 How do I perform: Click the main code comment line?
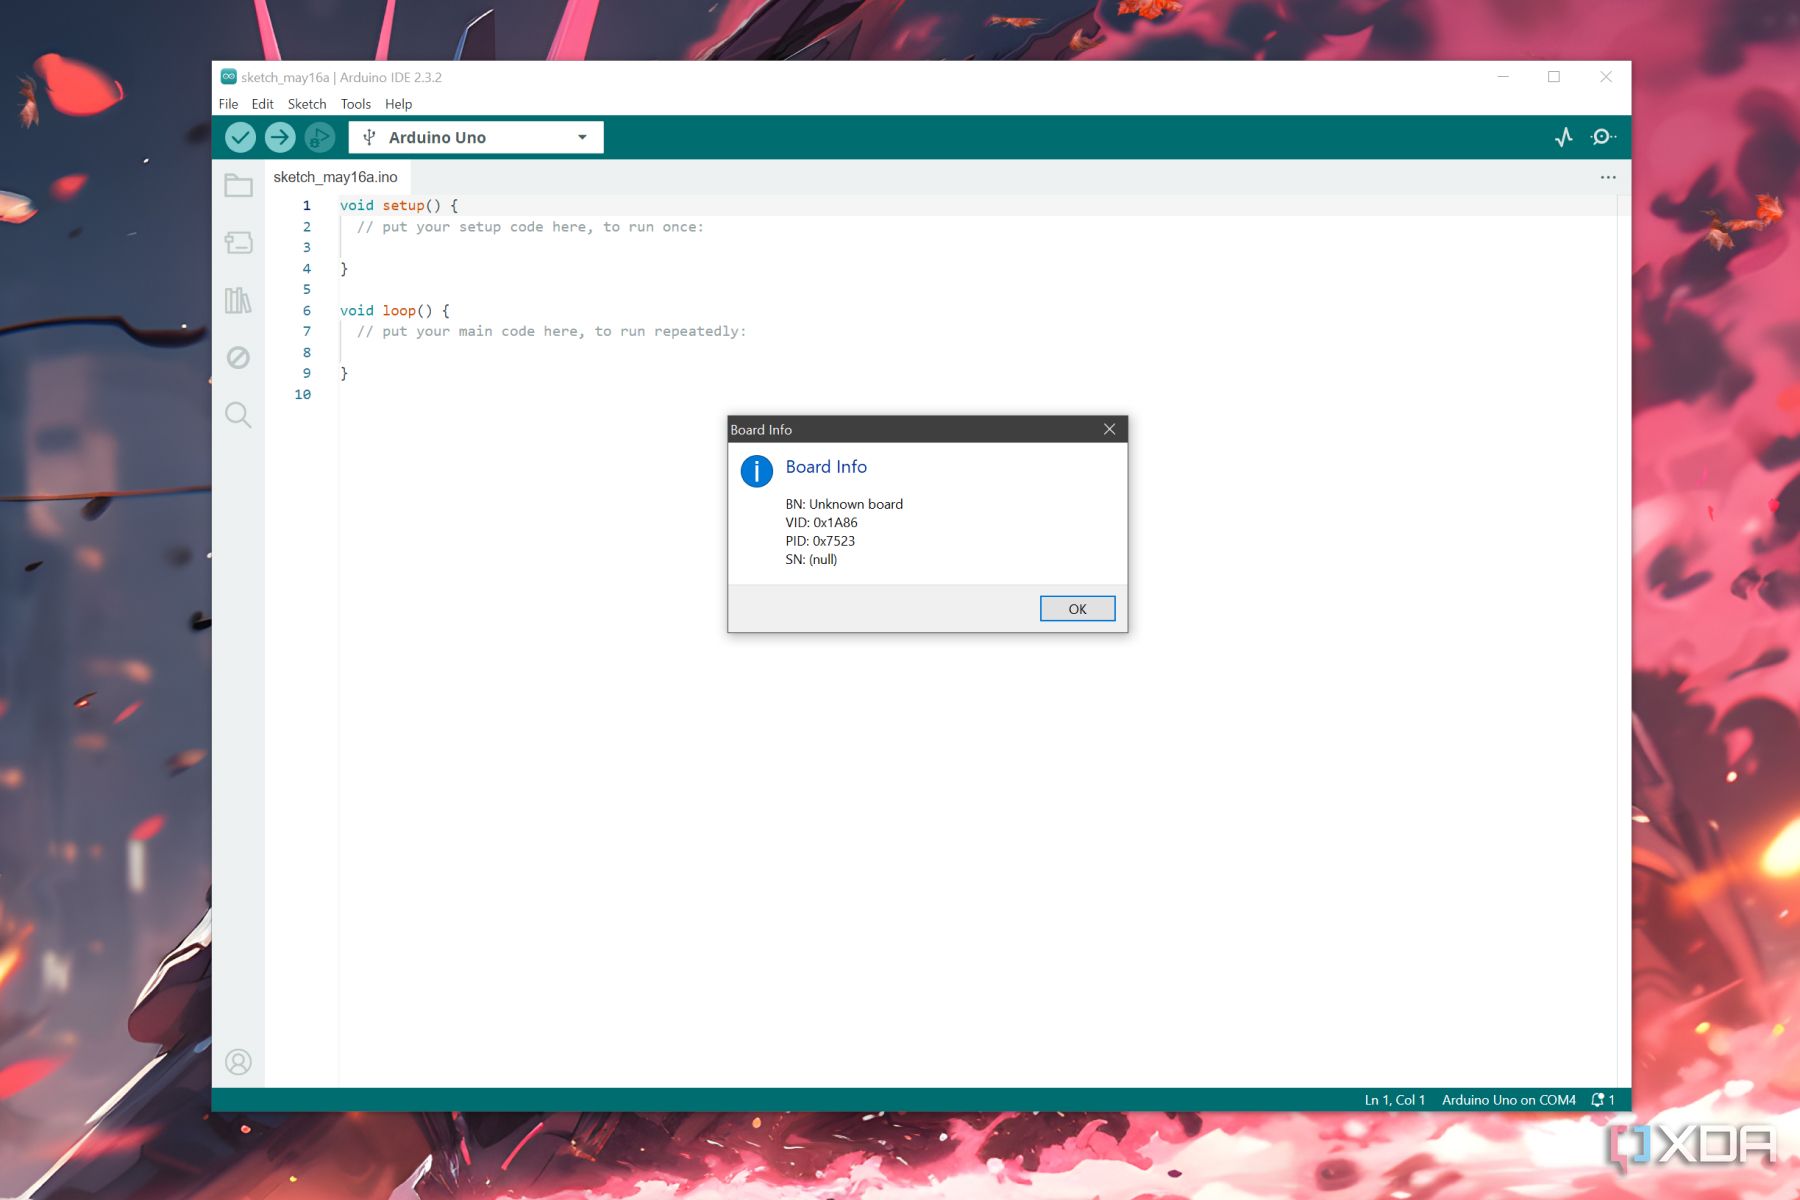[551, 331]
